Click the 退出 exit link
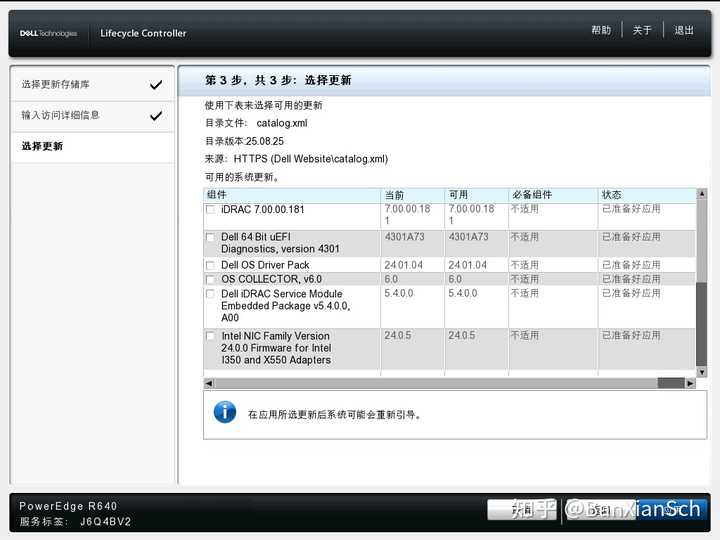The height and width of the screenshot is (540, 720). pos(684,30)
